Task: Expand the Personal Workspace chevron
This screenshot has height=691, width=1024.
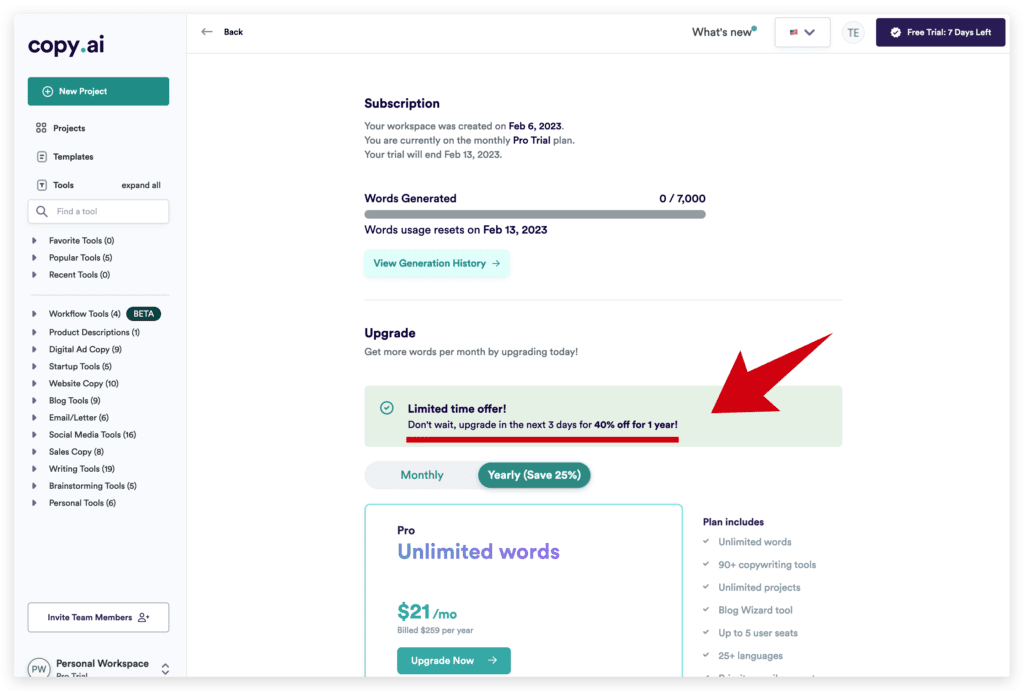Action: coord(166,667)
